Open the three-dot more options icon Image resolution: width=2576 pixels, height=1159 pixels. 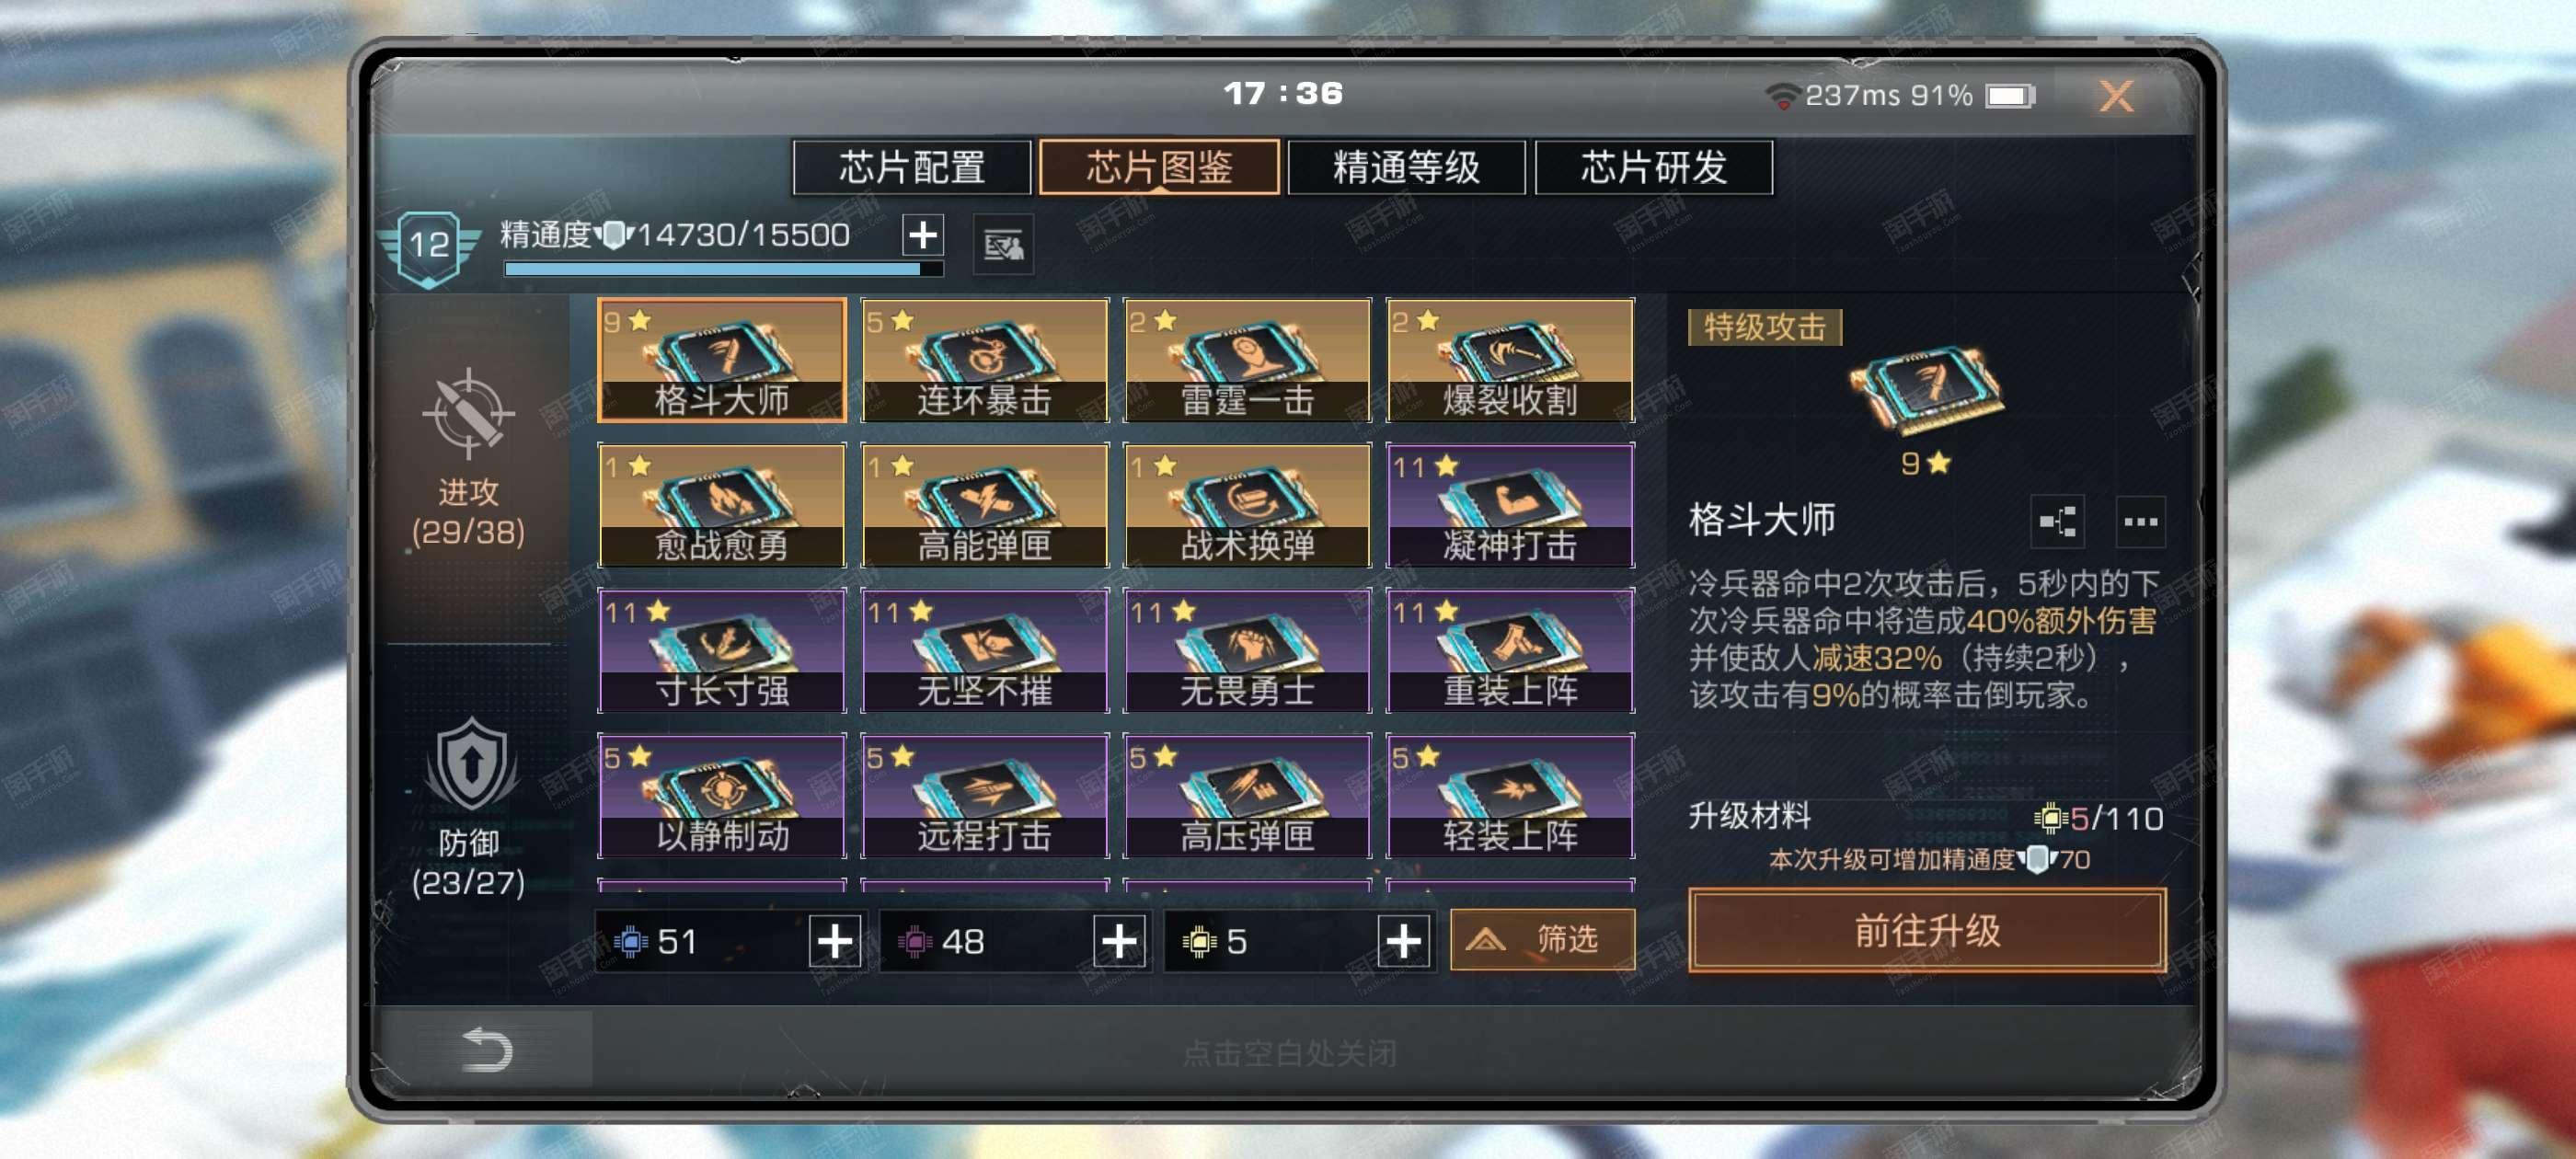(2139, 521)
